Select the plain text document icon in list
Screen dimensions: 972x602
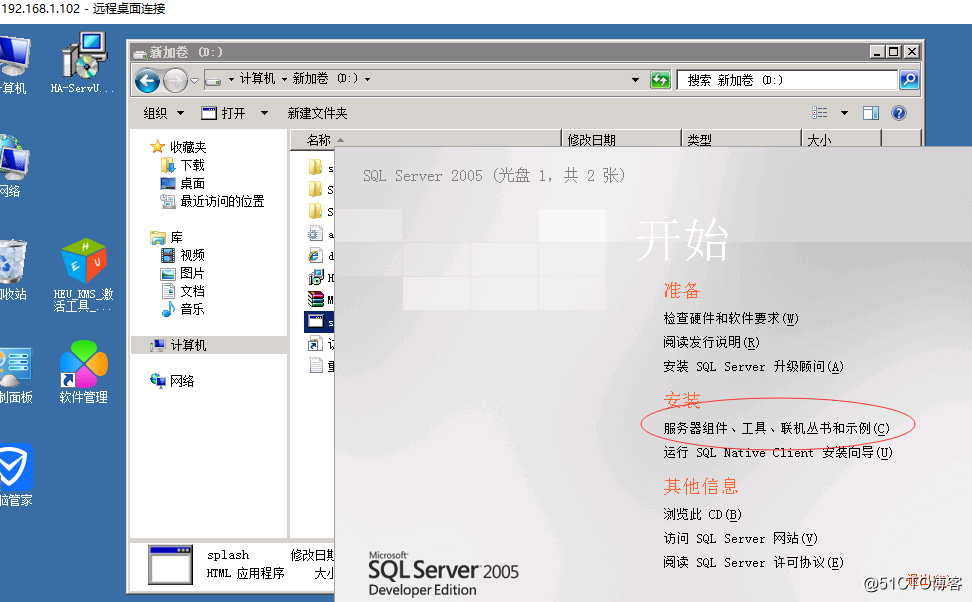pos(316,365)
